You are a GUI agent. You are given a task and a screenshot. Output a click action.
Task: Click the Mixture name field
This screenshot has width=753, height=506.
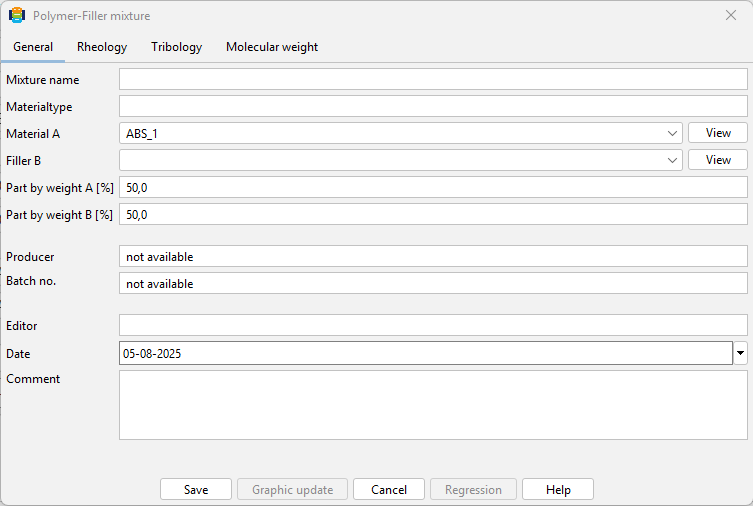[x=433, y=79]
